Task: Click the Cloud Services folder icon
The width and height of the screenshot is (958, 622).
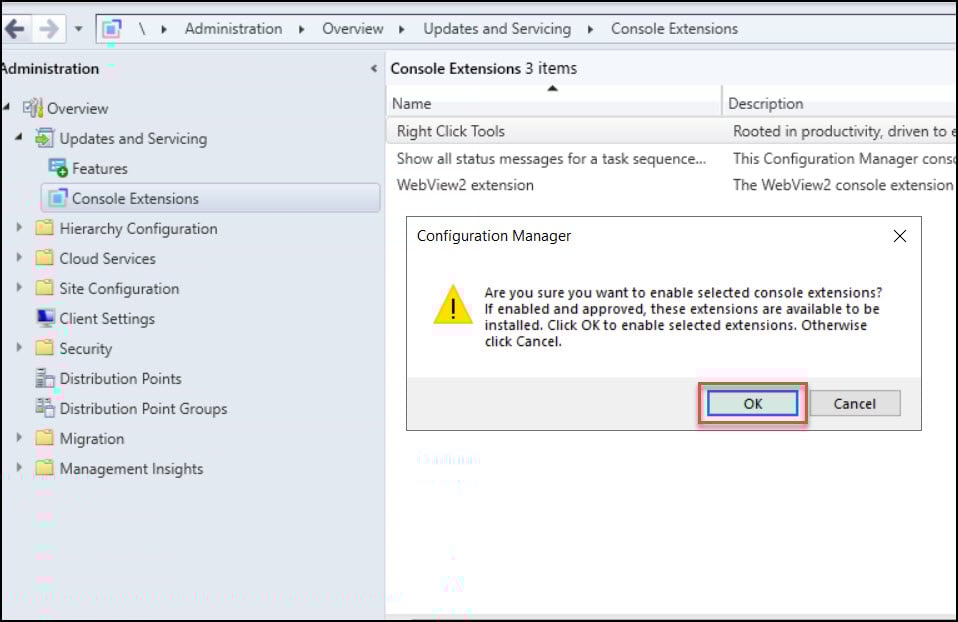Action: pos(45,258)
